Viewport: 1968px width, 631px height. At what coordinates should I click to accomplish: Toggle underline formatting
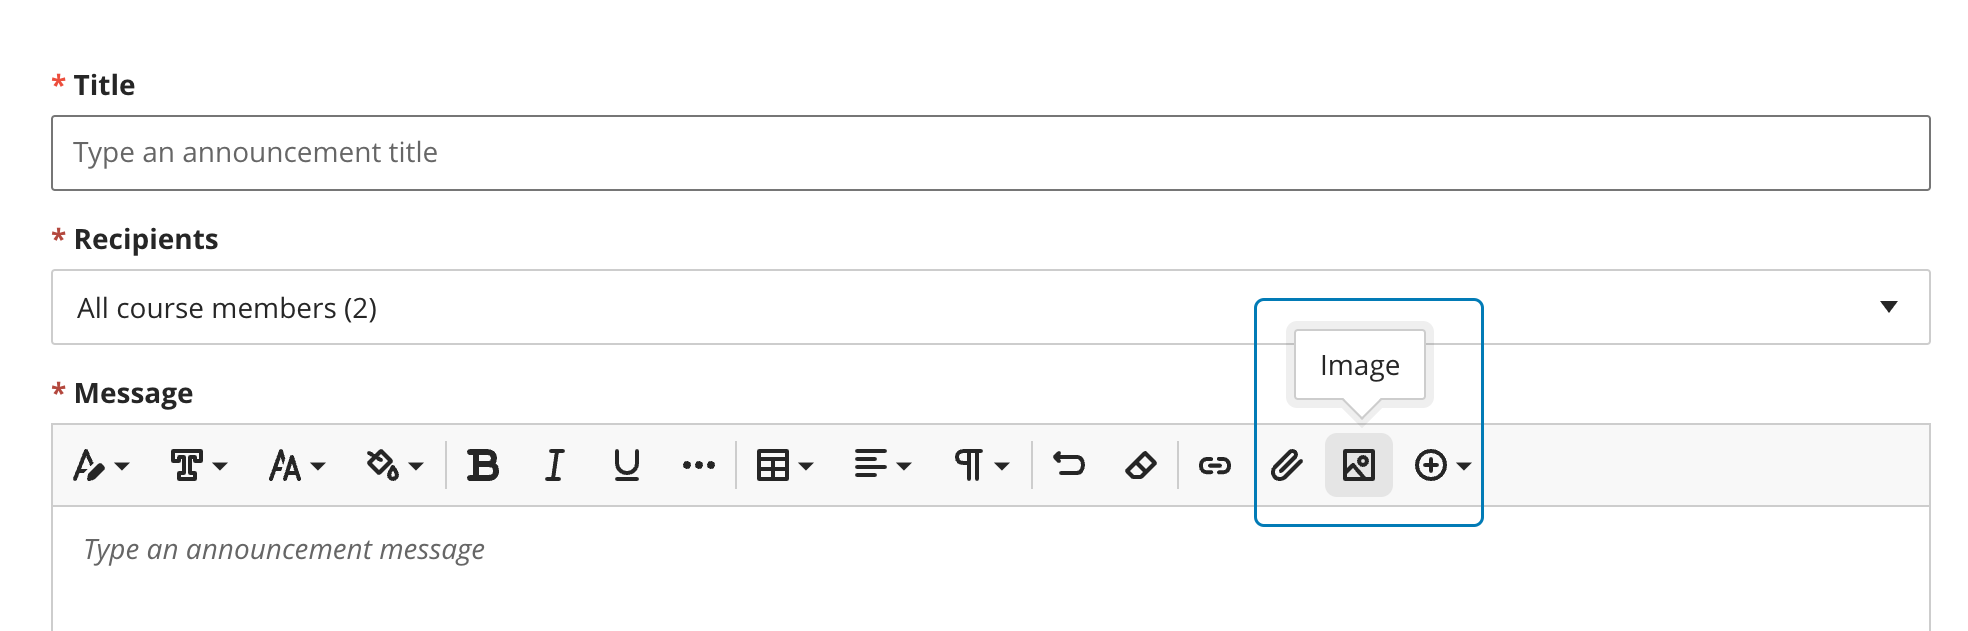point(627,465)
